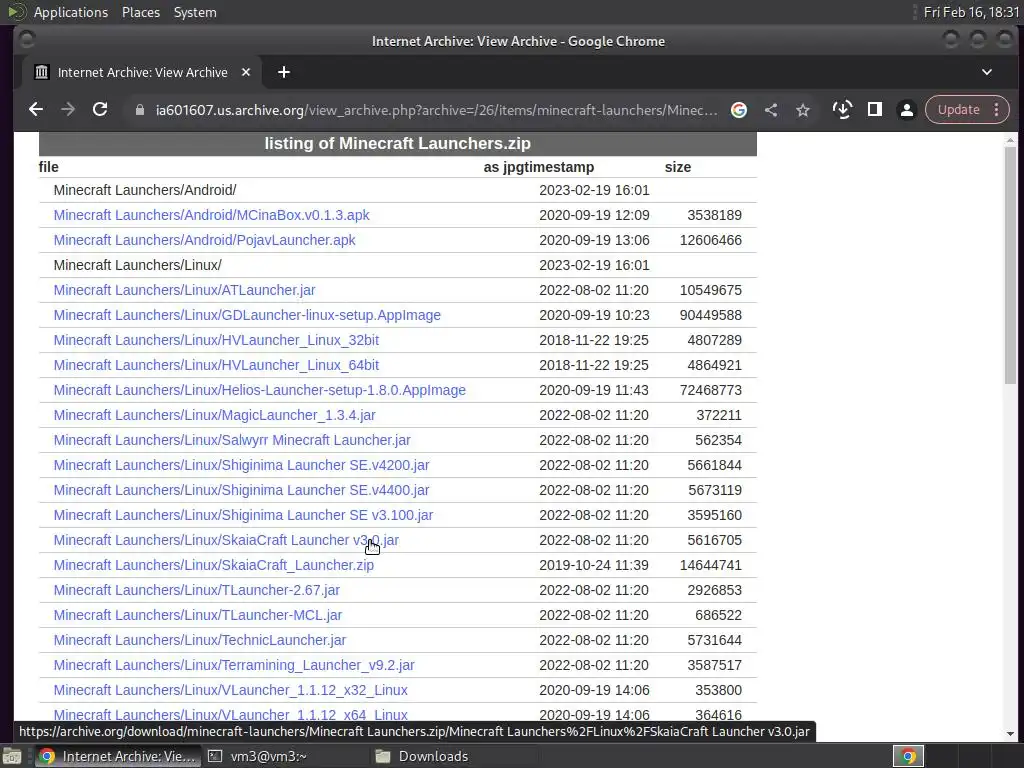
Task: Open Helios-Launcher-setup-1.8.0.AppImage link
Action: pyautogui.click(x=259, y=390)
